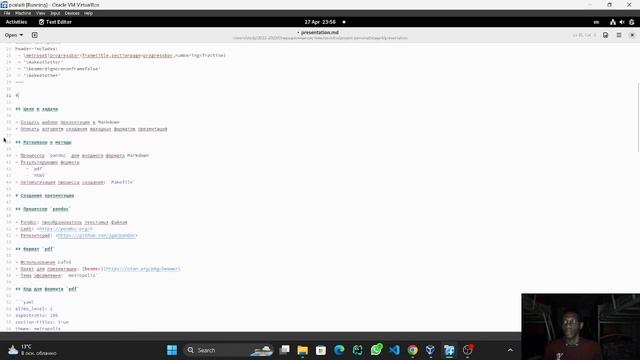Open PyCharm from the taskbar
The height and width of the screenshot is (360, 640).
358,350
